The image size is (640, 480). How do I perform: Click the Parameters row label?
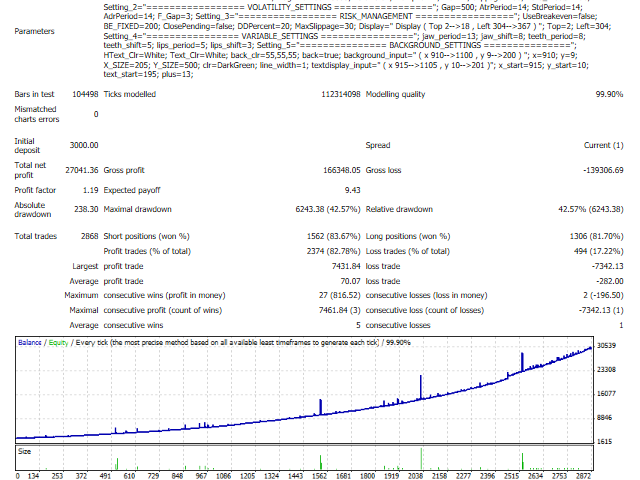(x=36, y=31)
